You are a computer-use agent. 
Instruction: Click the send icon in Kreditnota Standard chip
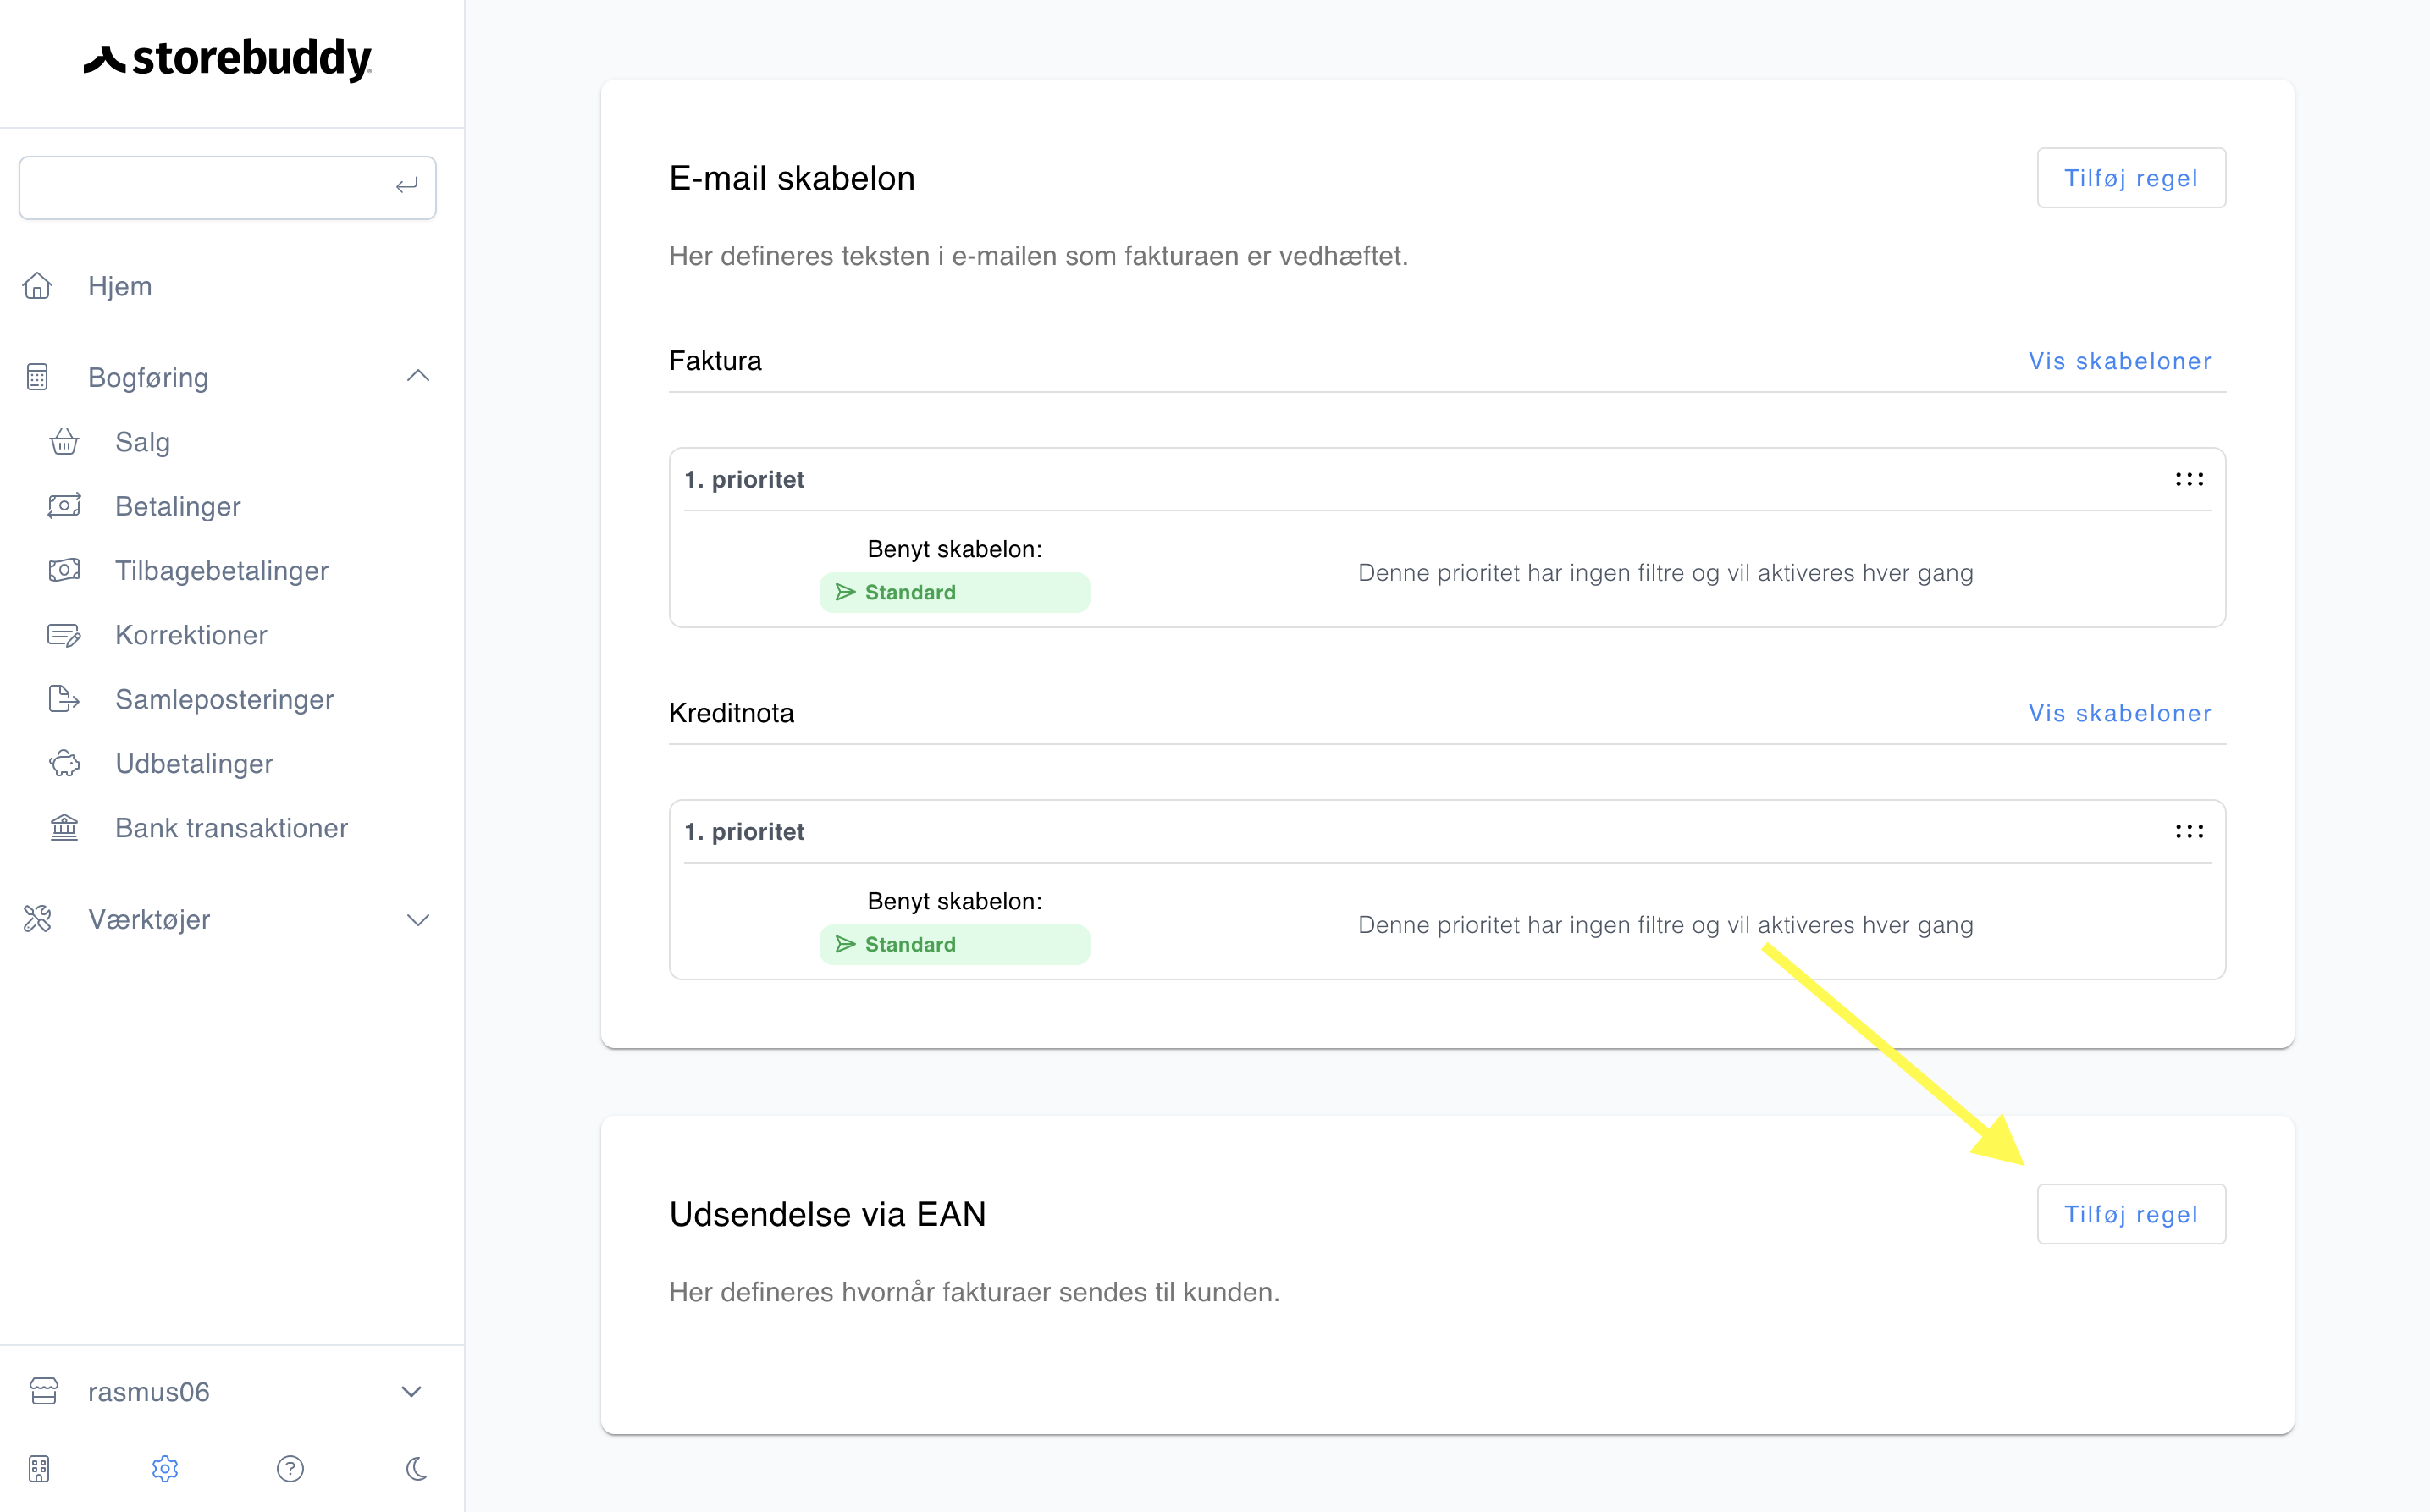846,944
